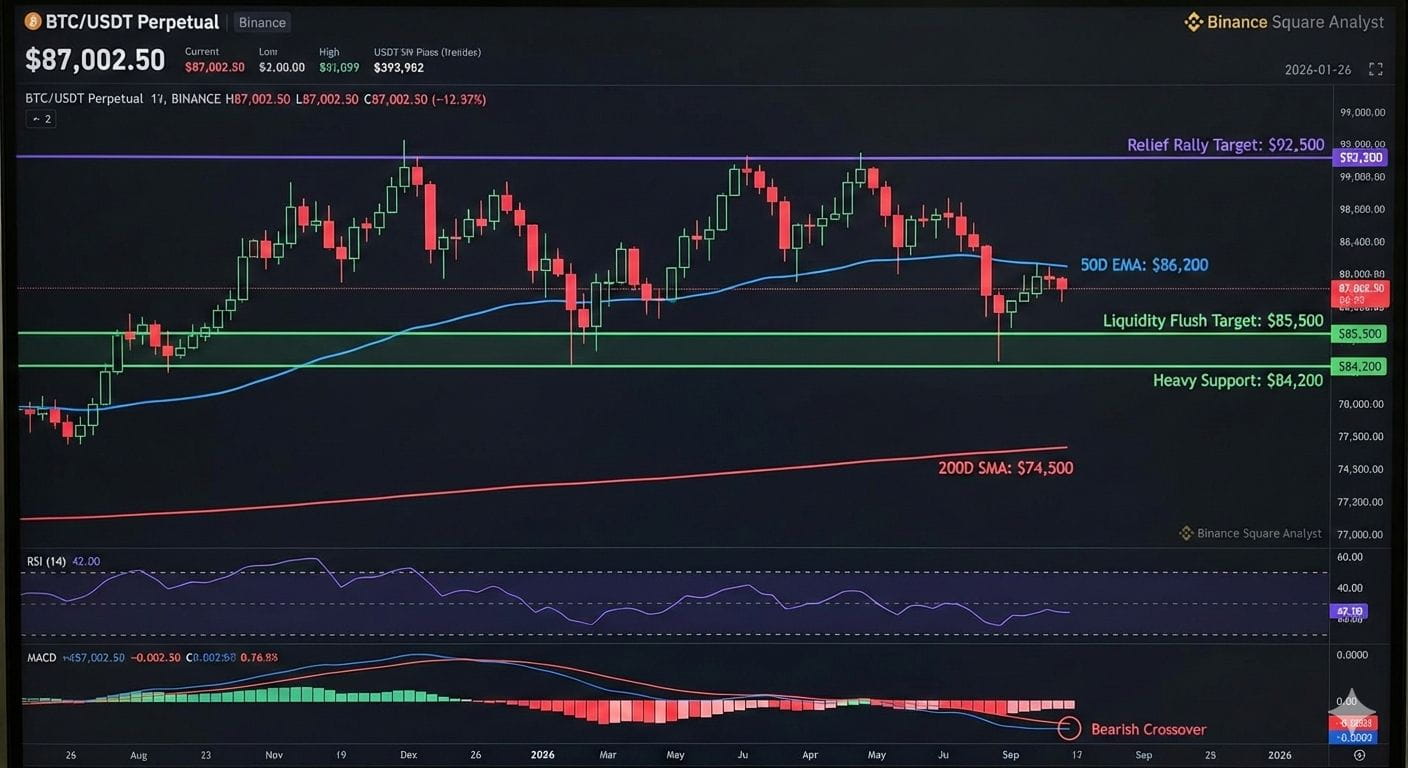Click the large $87,002.50 price
The height and width of the screenshot is (768, 1408).
click(95, 60)
